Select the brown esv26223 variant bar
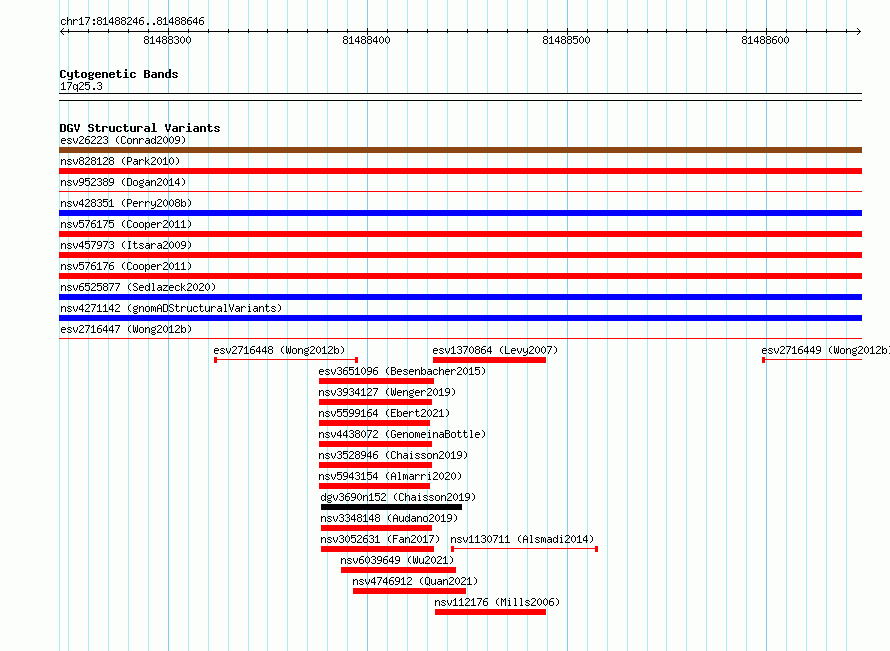890x651 pixels. click(x=460, y=150)
